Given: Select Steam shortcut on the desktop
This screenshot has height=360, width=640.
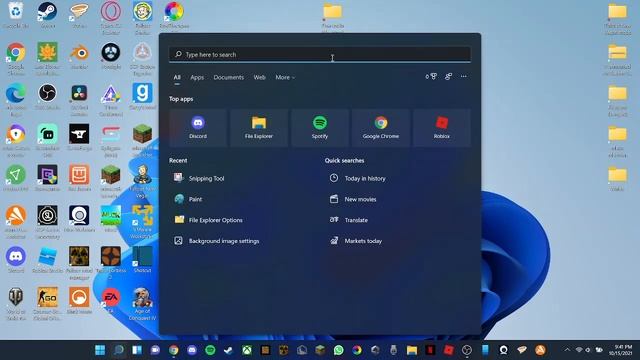Looking at the screenshot, I should click(x=47, y=15).
